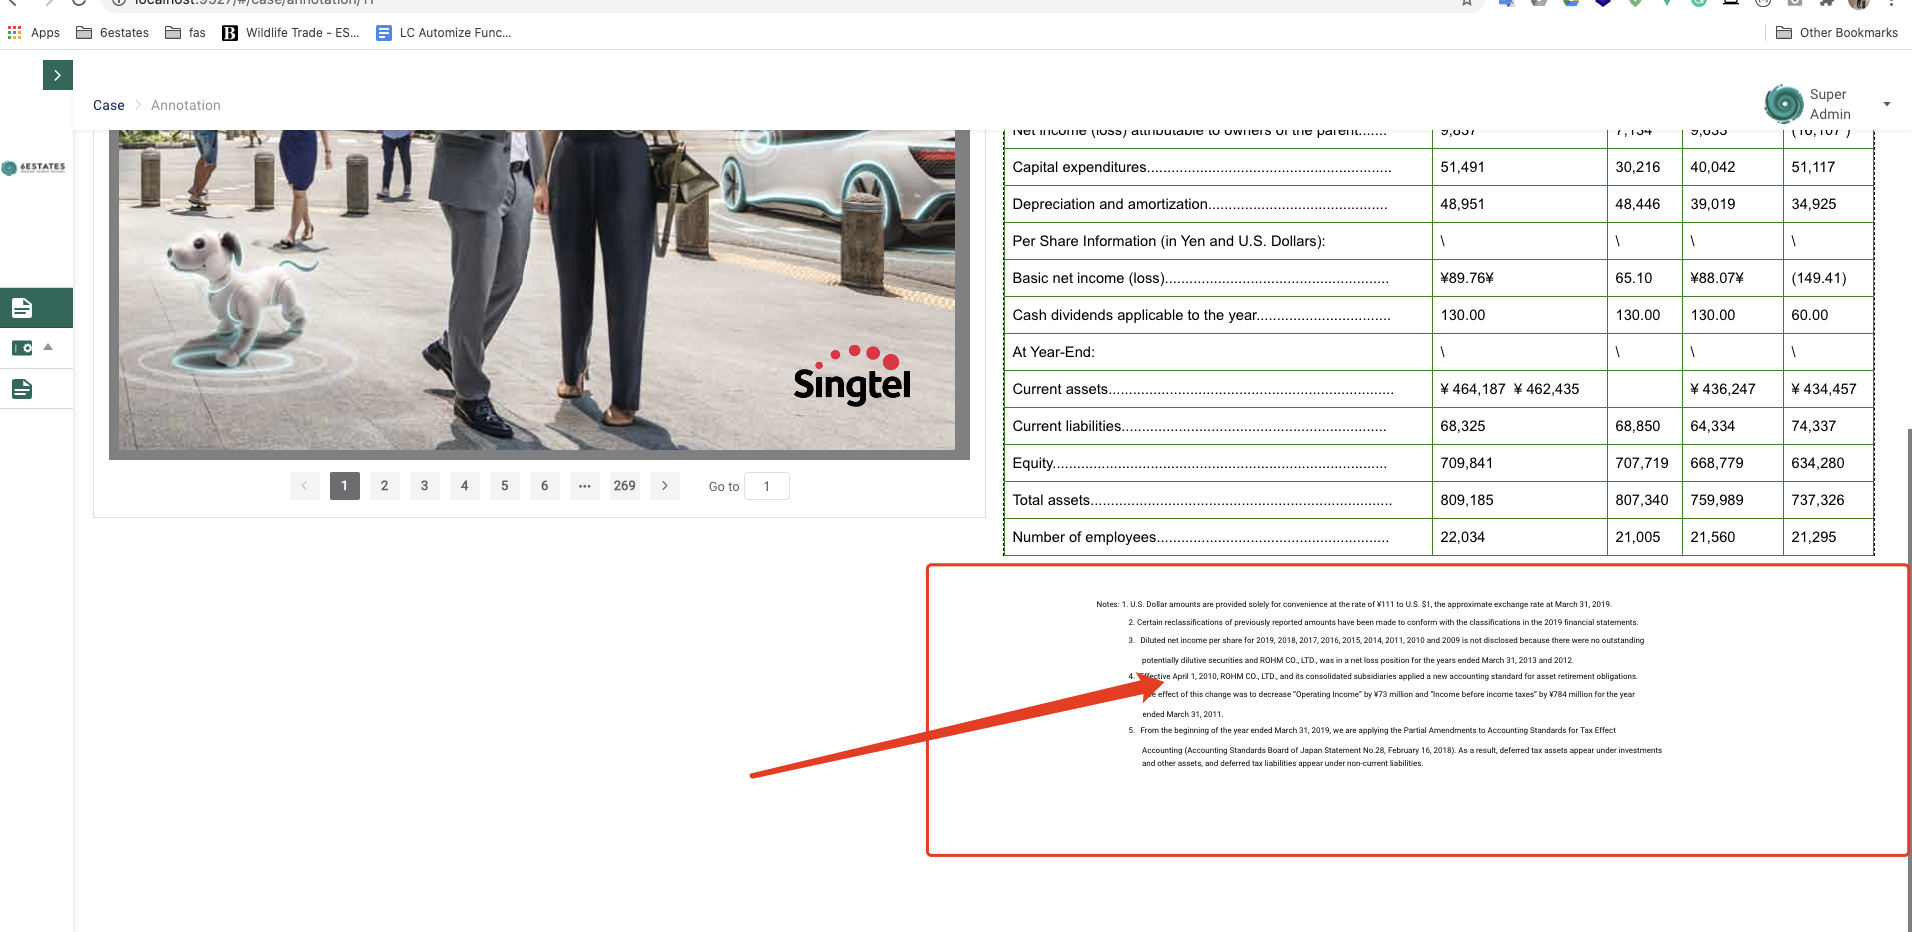Jump to page 6 in pagination
This screenshot has width=1912, height=932.
545,486
